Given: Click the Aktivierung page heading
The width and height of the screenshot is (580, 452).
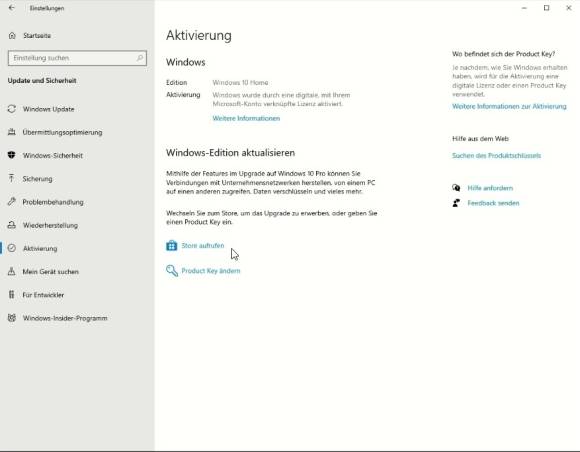Looking at the screenshot, I should pyautogui.click(x=199, y=36).
